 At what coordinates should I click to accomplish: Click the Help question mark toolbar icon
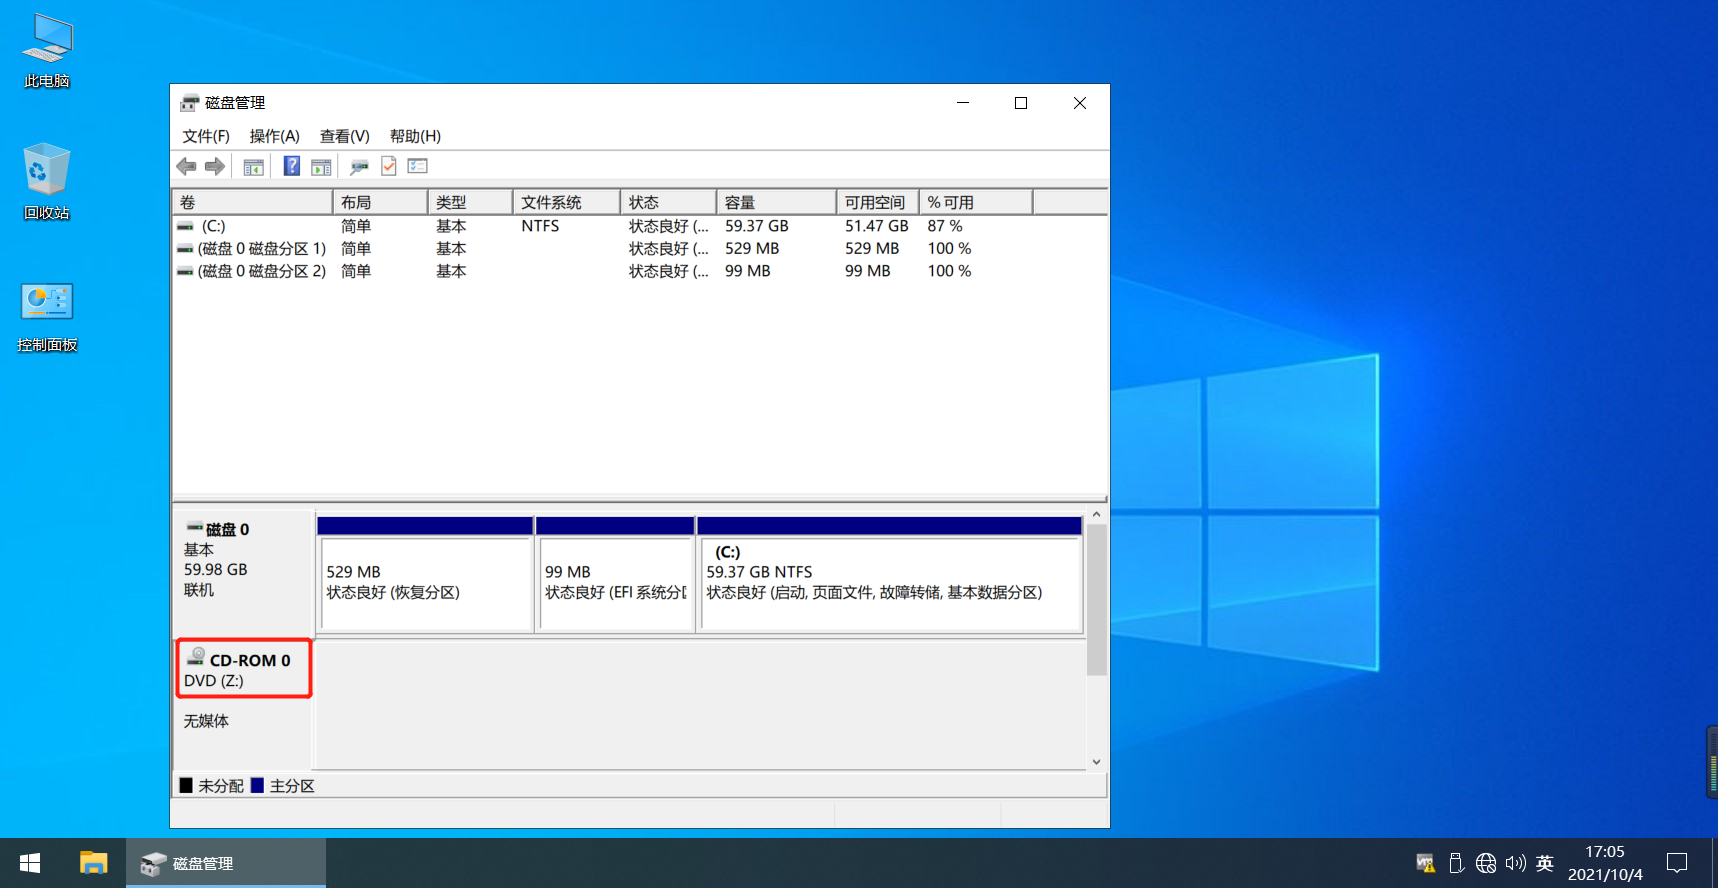pos(291,167)
